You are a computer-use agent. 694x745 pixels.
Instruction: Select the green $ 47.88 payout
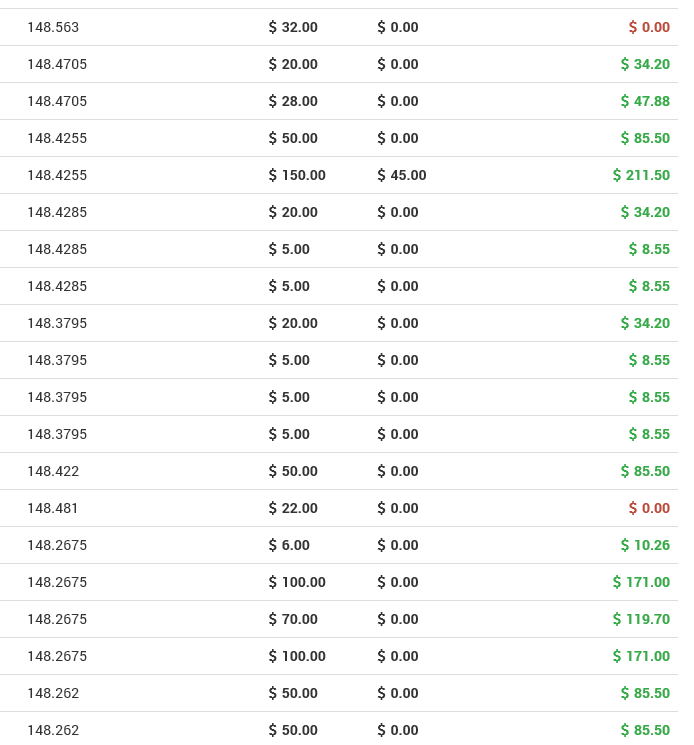[645, 101]
